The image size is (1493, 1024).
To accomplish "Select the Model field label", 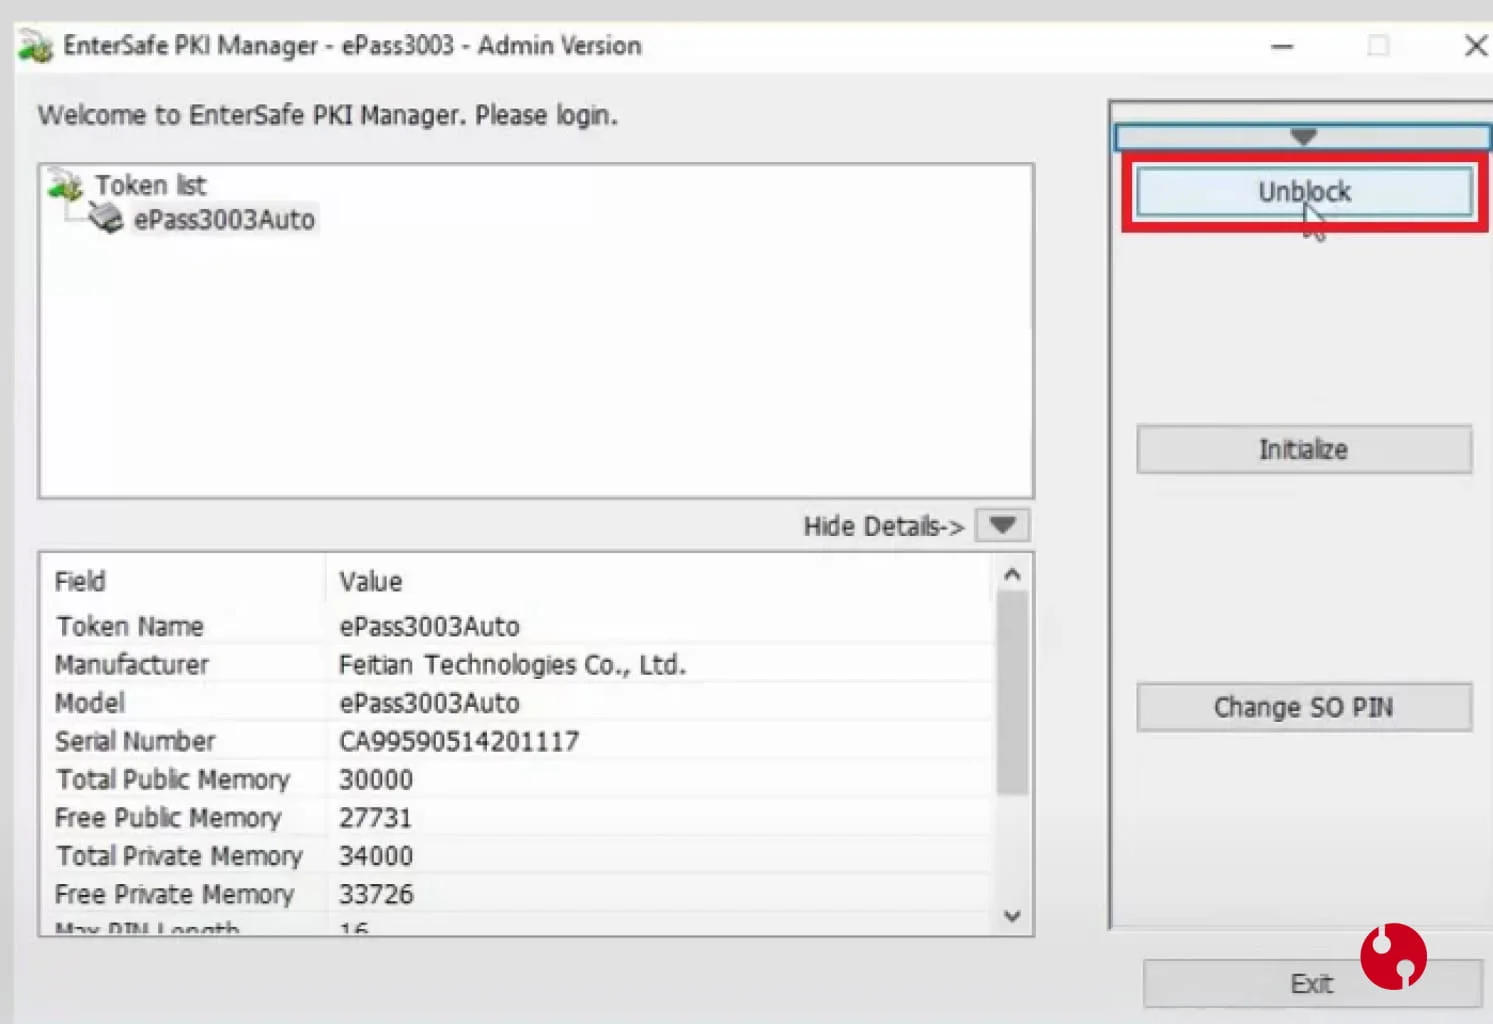I will pyautogui.click(x=90, y=703).
